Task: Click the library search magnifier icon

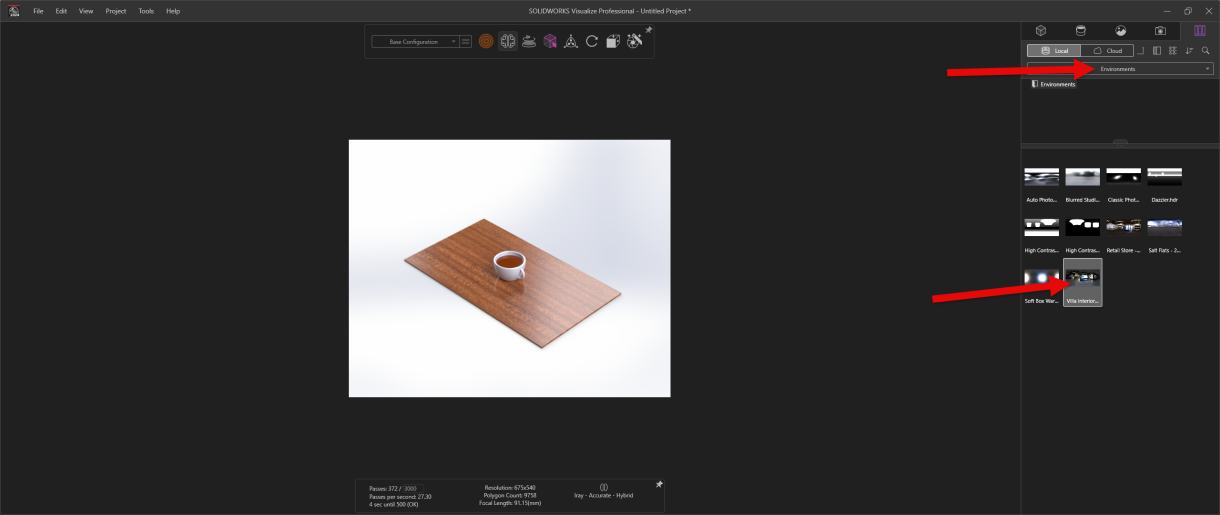Action: (x=1206, y=50)
